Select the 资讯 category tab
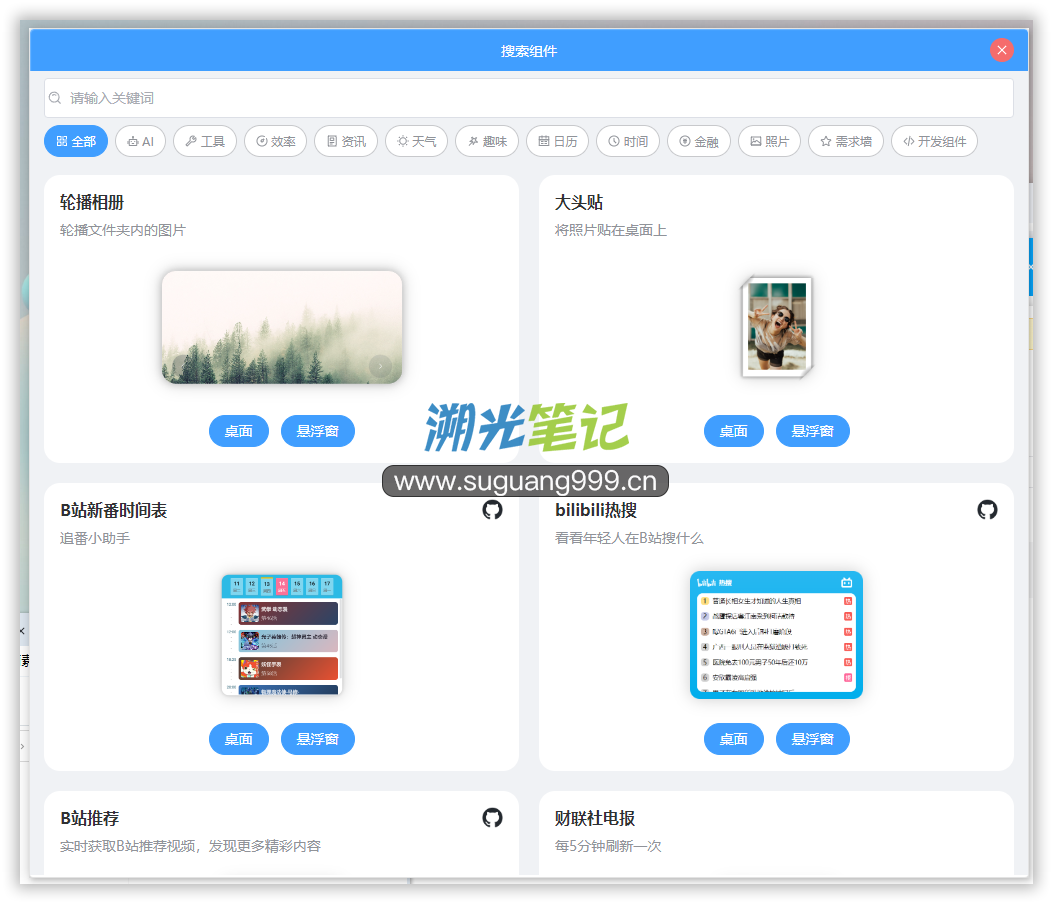 pos(346,141)
